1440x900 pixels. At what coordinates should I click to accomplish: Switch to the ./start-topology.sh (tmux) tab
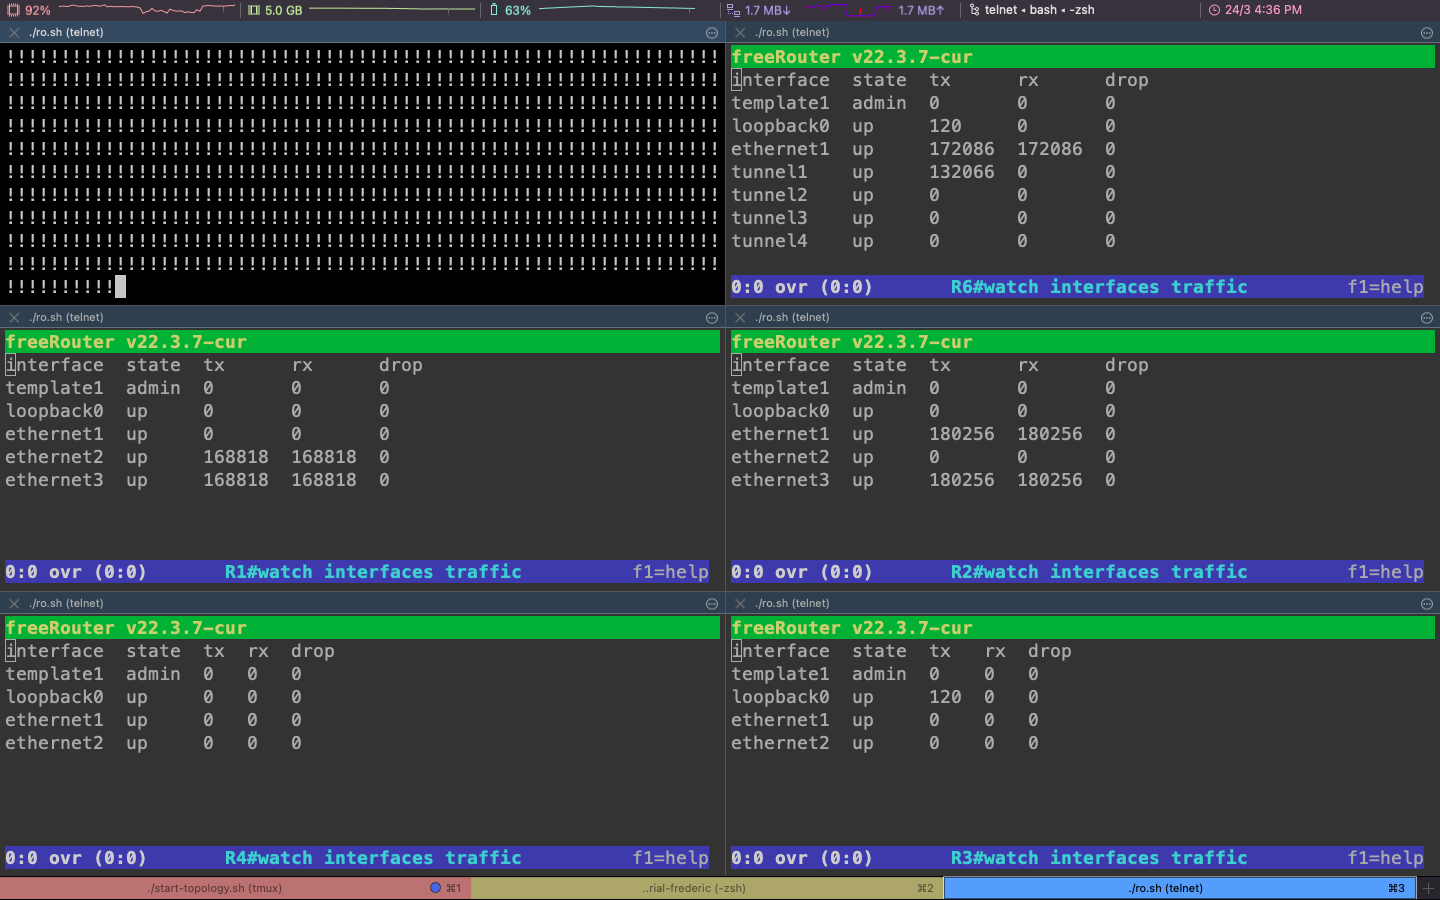(215, 888)
